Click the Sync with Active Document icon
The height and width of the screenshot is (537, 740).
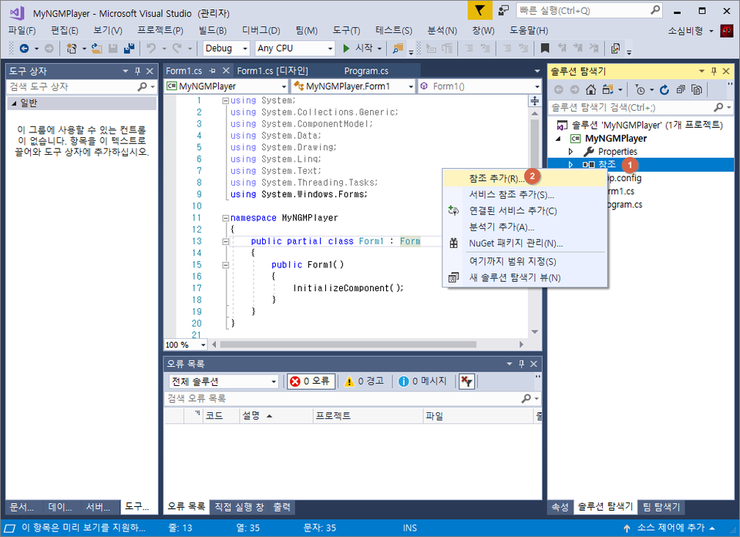608,90
